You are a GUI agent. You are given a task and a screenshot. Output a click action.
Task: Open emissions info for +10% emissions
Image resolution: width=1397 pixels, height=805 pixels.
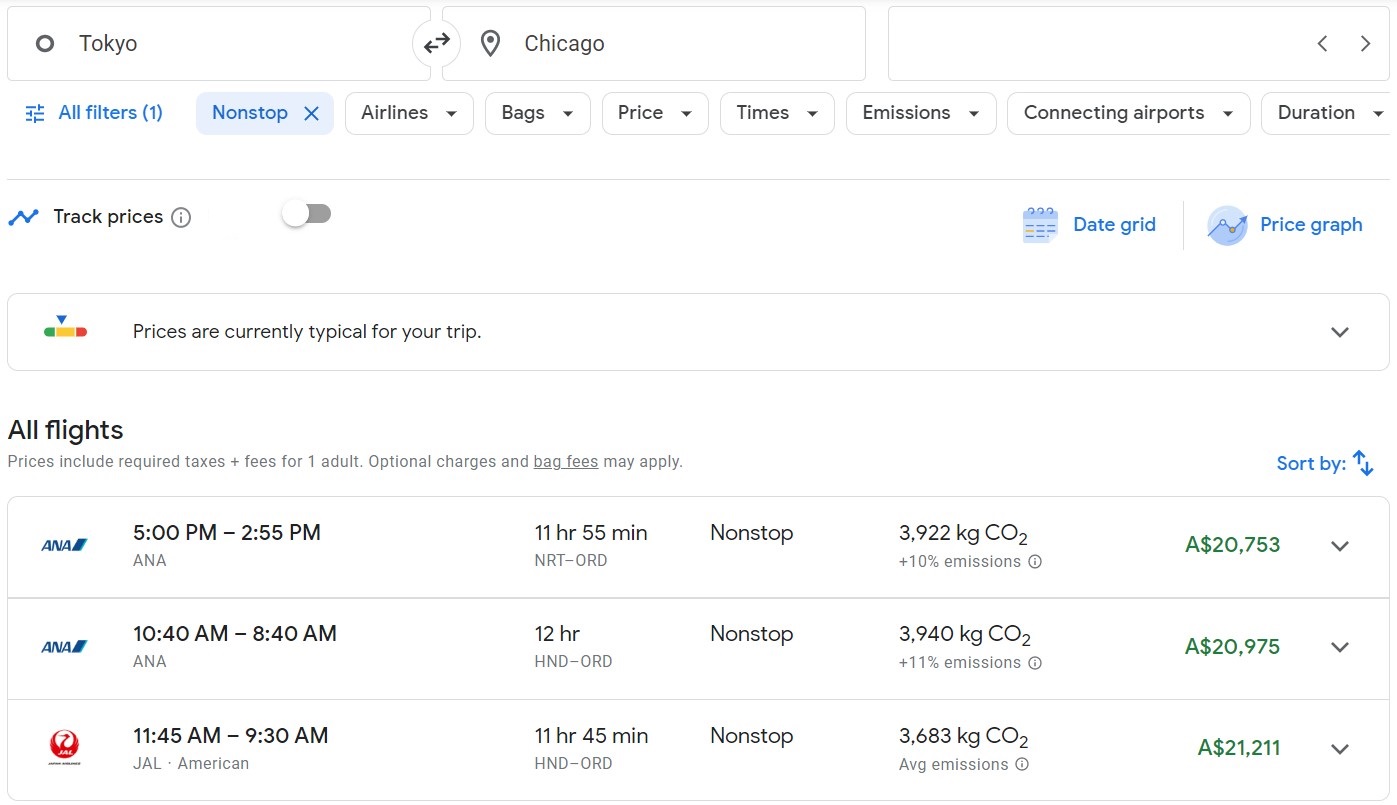point(1035,562)
